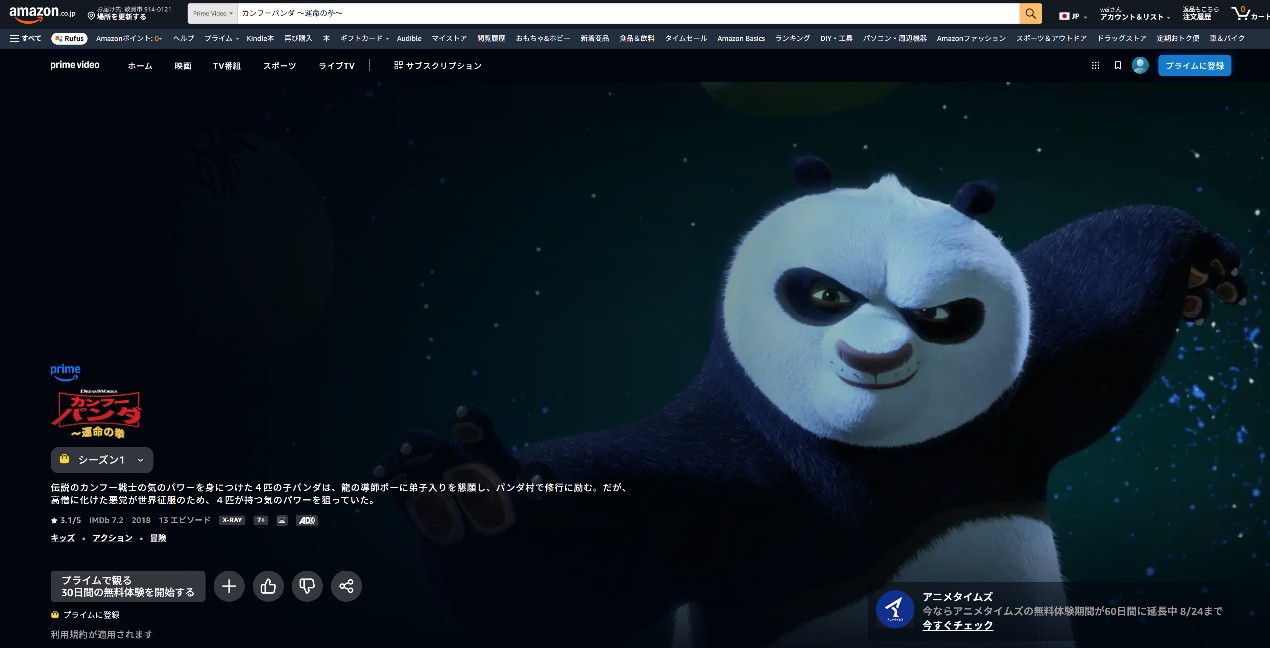
Task: Update delivery location 場所を更新する
Action: tap(121, 17)
